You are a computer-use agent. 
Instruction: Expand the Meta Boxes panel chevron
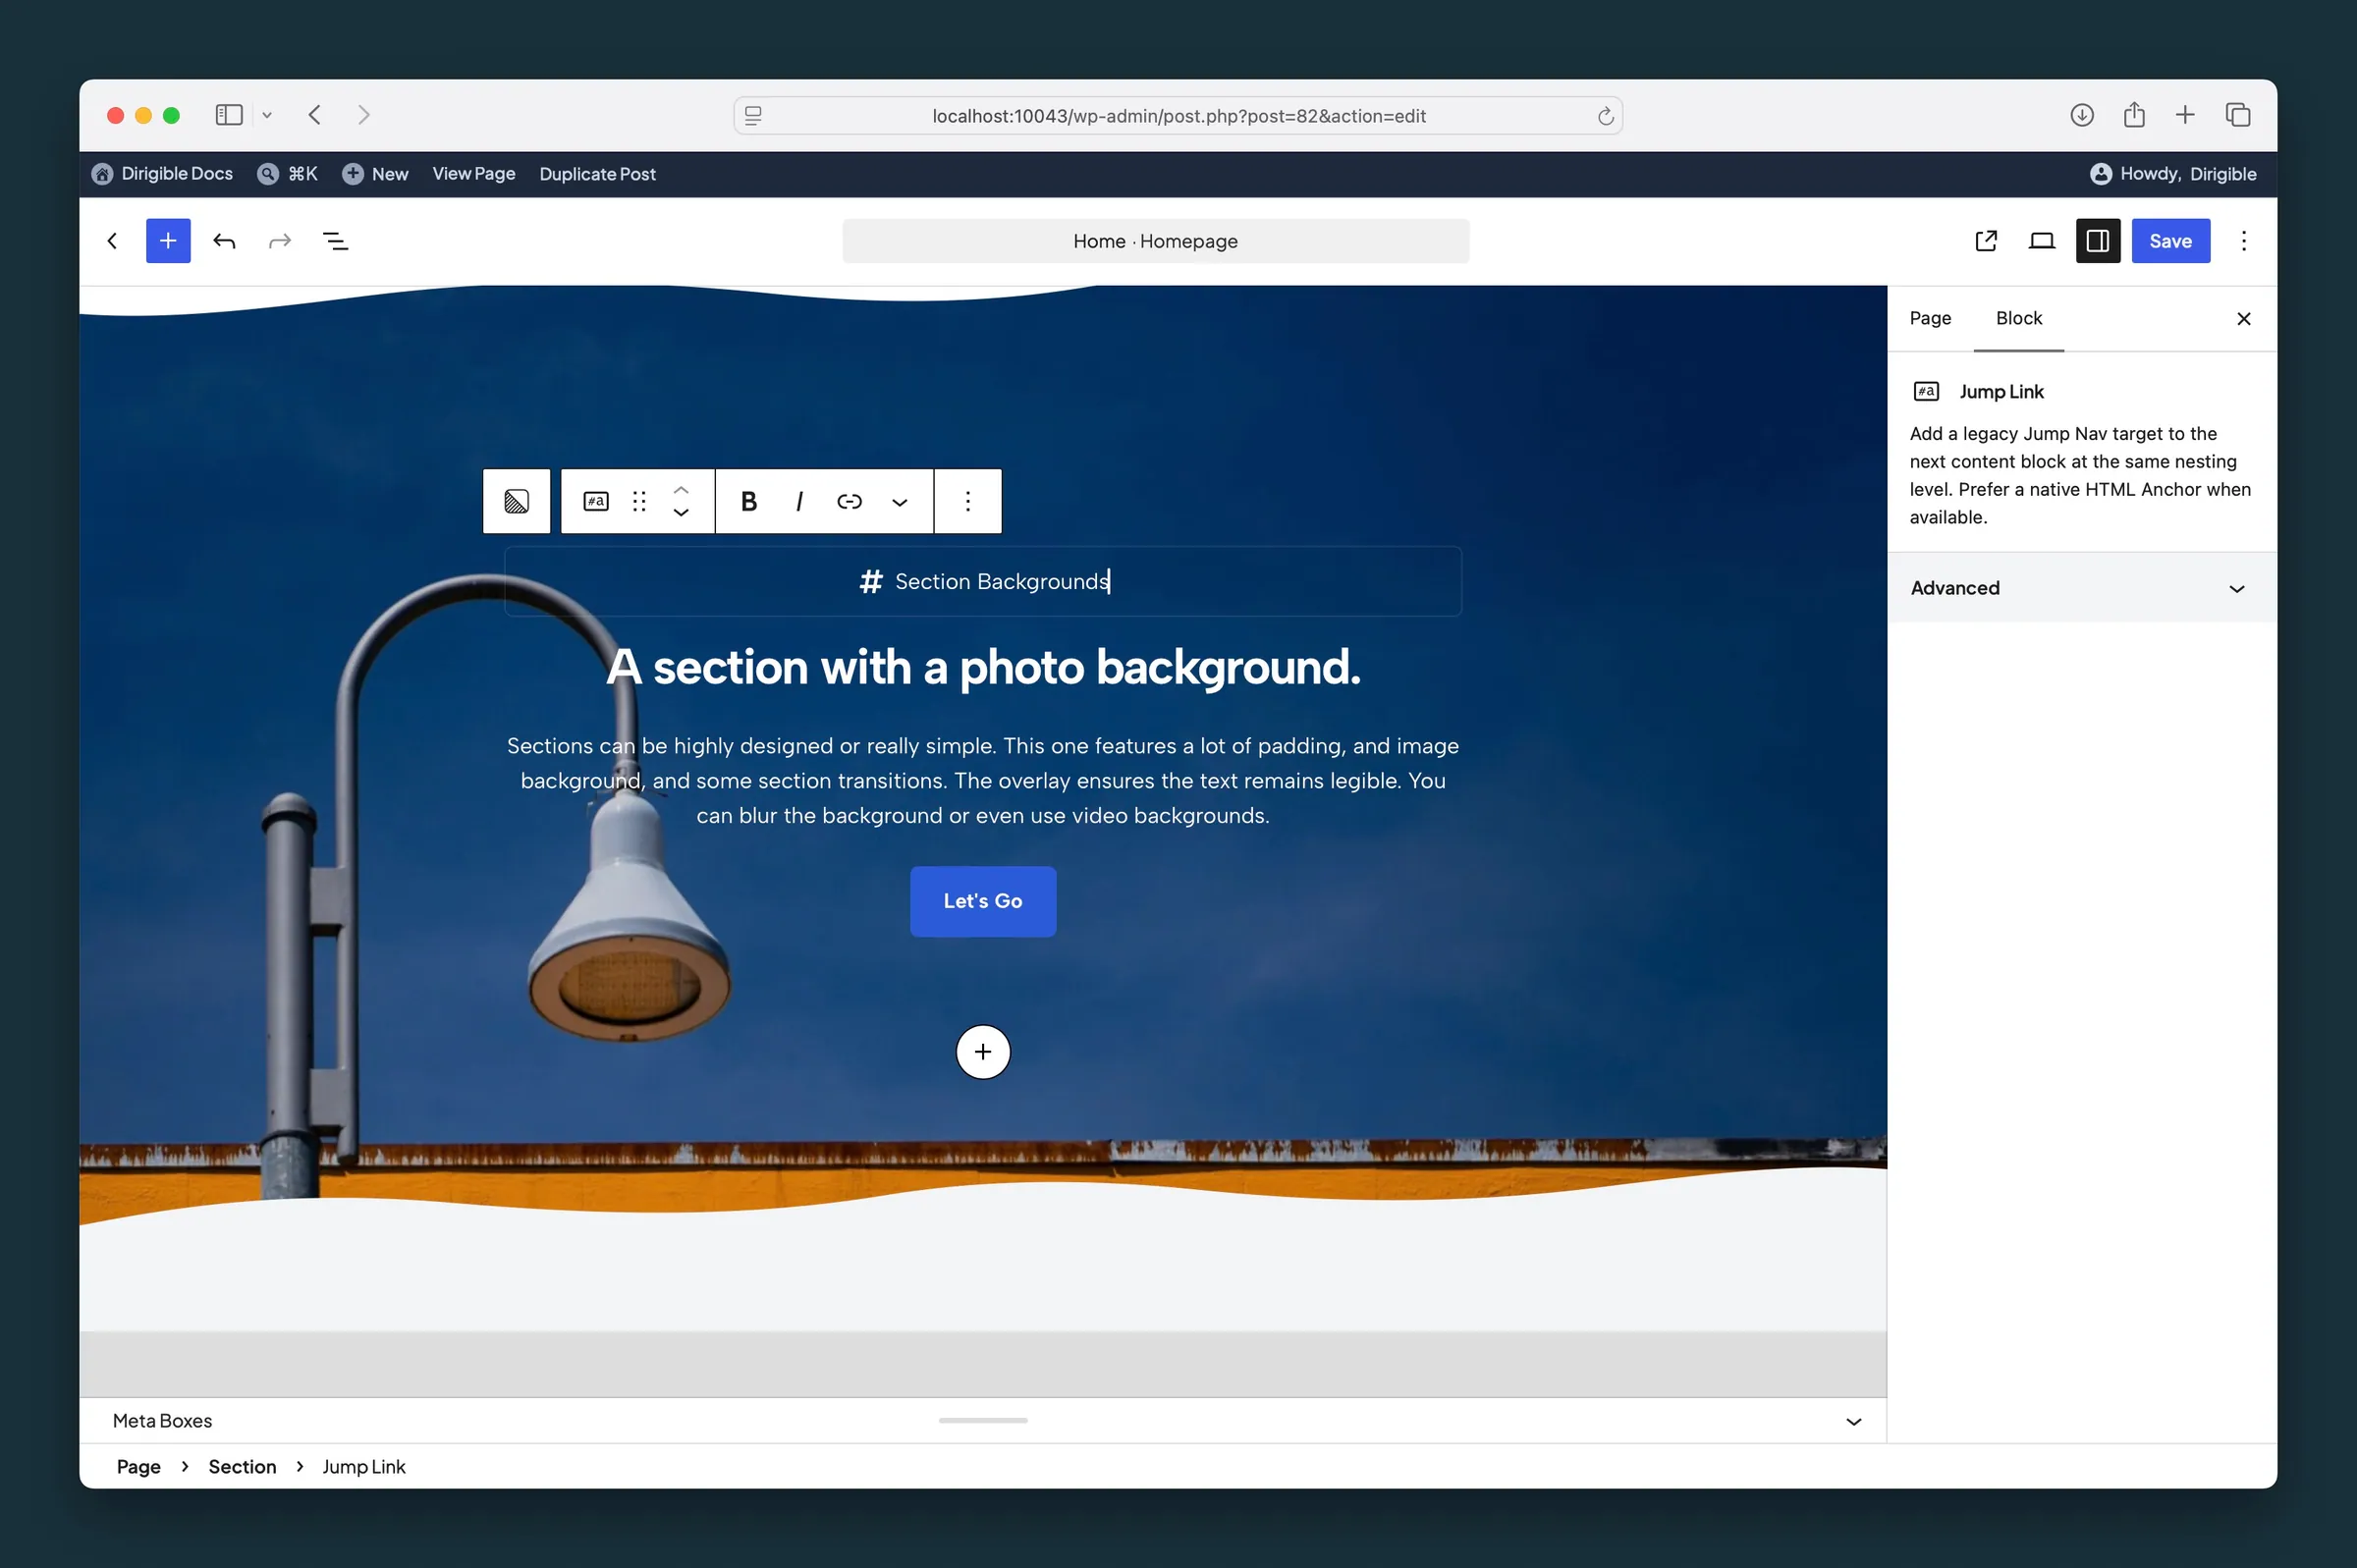[x=1853, y=1421]
